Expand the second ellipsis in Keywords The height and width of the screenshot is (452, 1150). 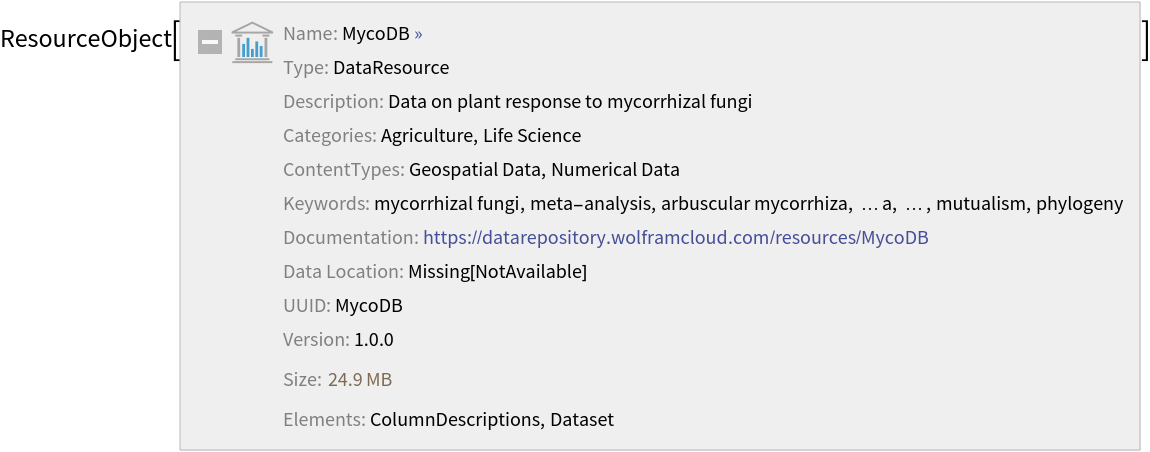pyautogui.click(x=913, y=204)
